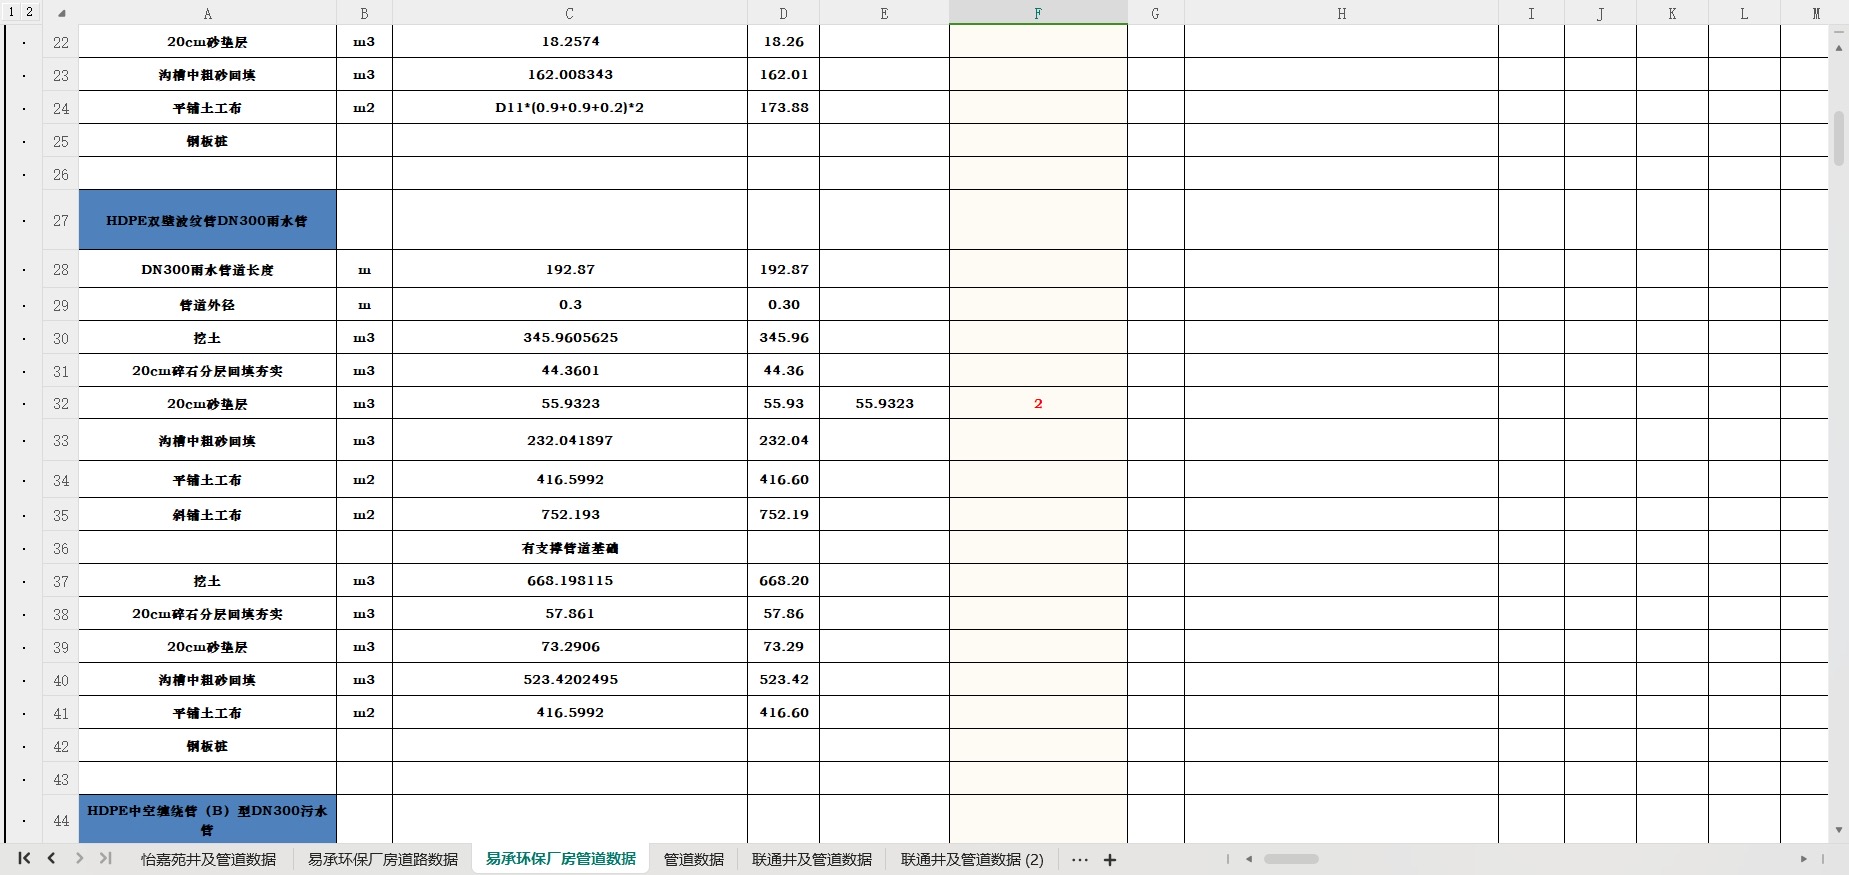
Task: Select the red value 2 in column F
Action: [x=1038, y=403]
